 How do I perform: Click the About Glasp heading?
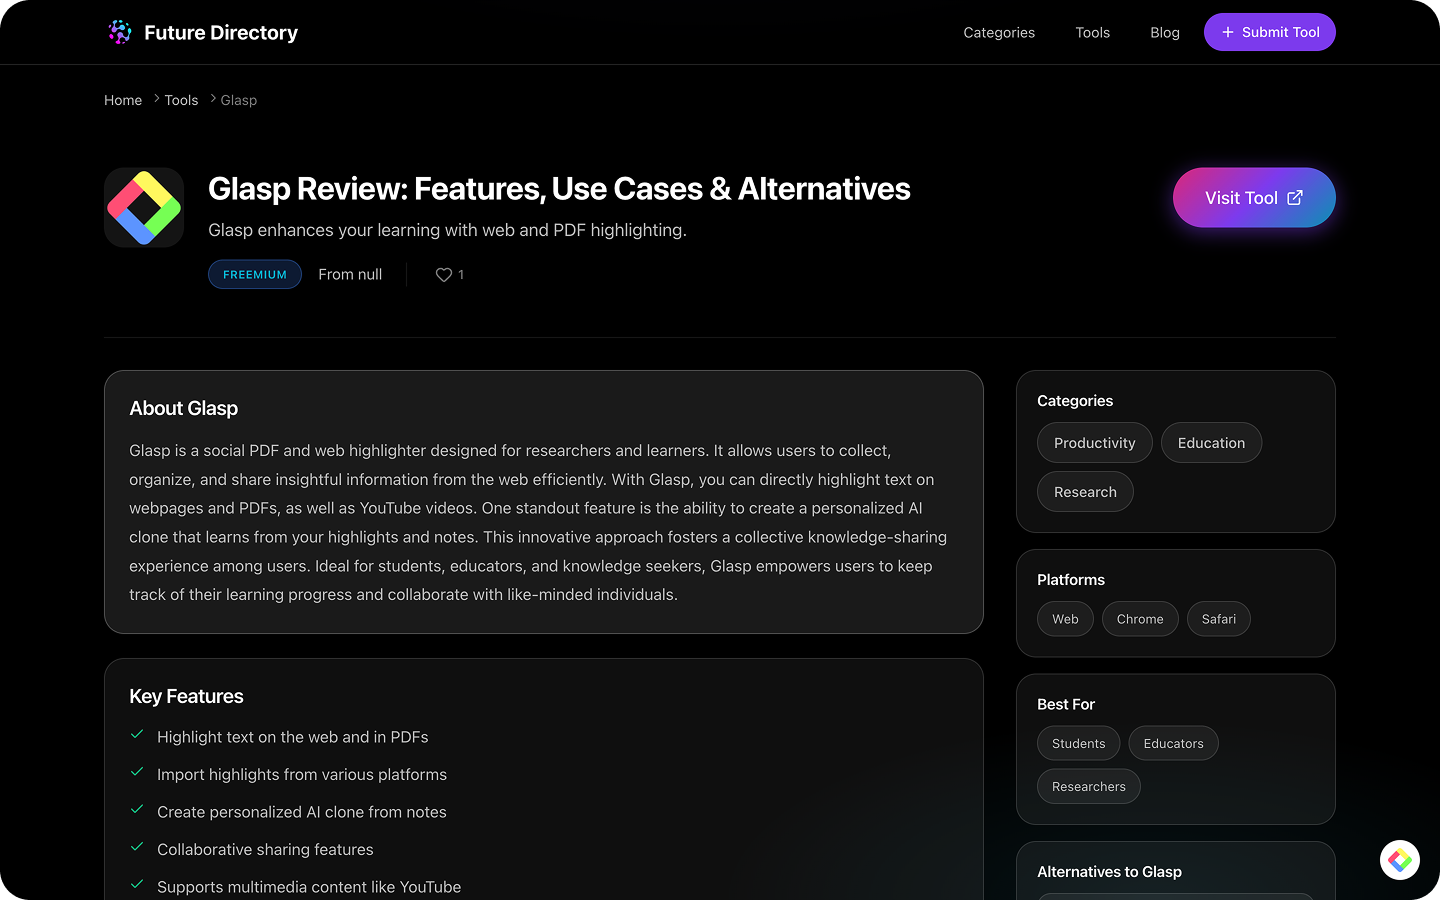[x=184, y=408]
